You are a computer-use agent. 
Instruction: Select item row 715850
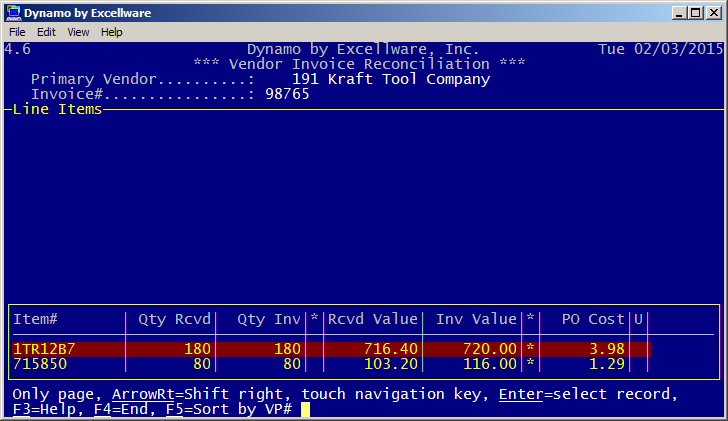click(x=332, y=364)
